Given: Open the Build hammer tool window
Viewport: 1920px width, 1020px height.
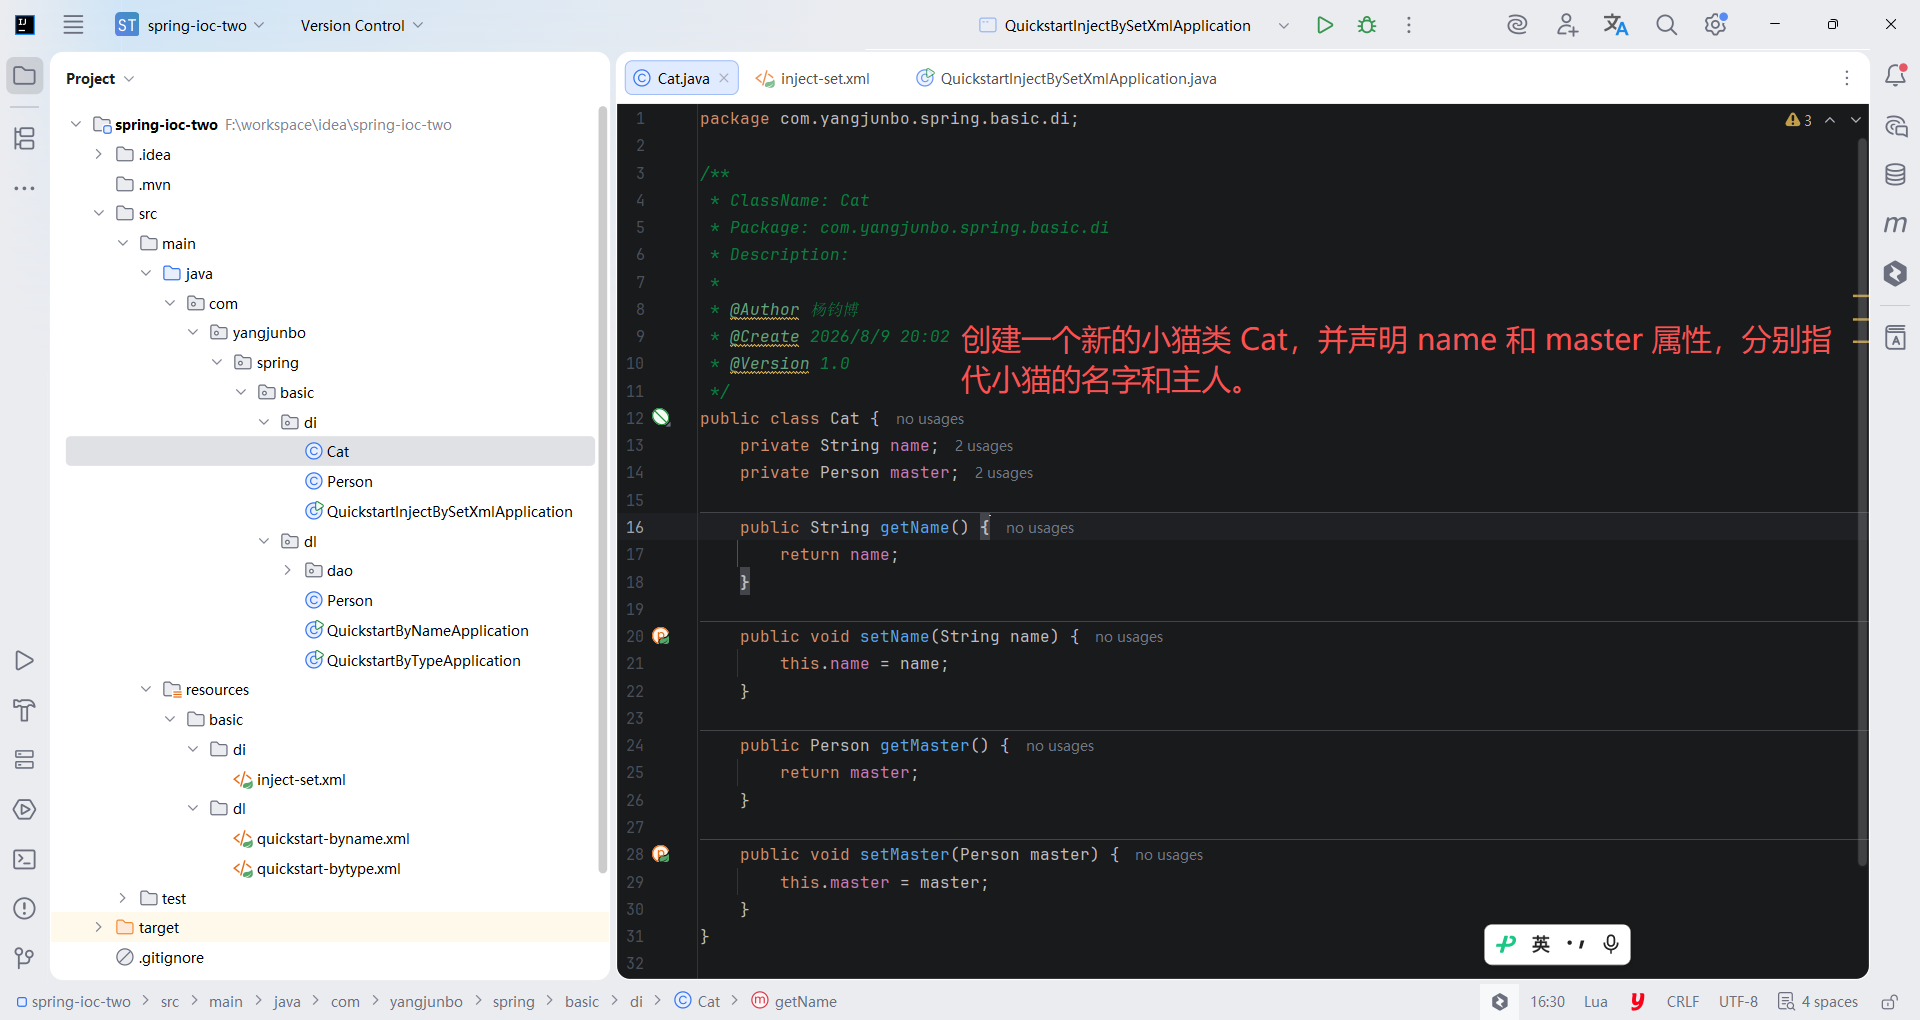Looking at the screenshot, I should pyautogui.click(x=25, y=710).
